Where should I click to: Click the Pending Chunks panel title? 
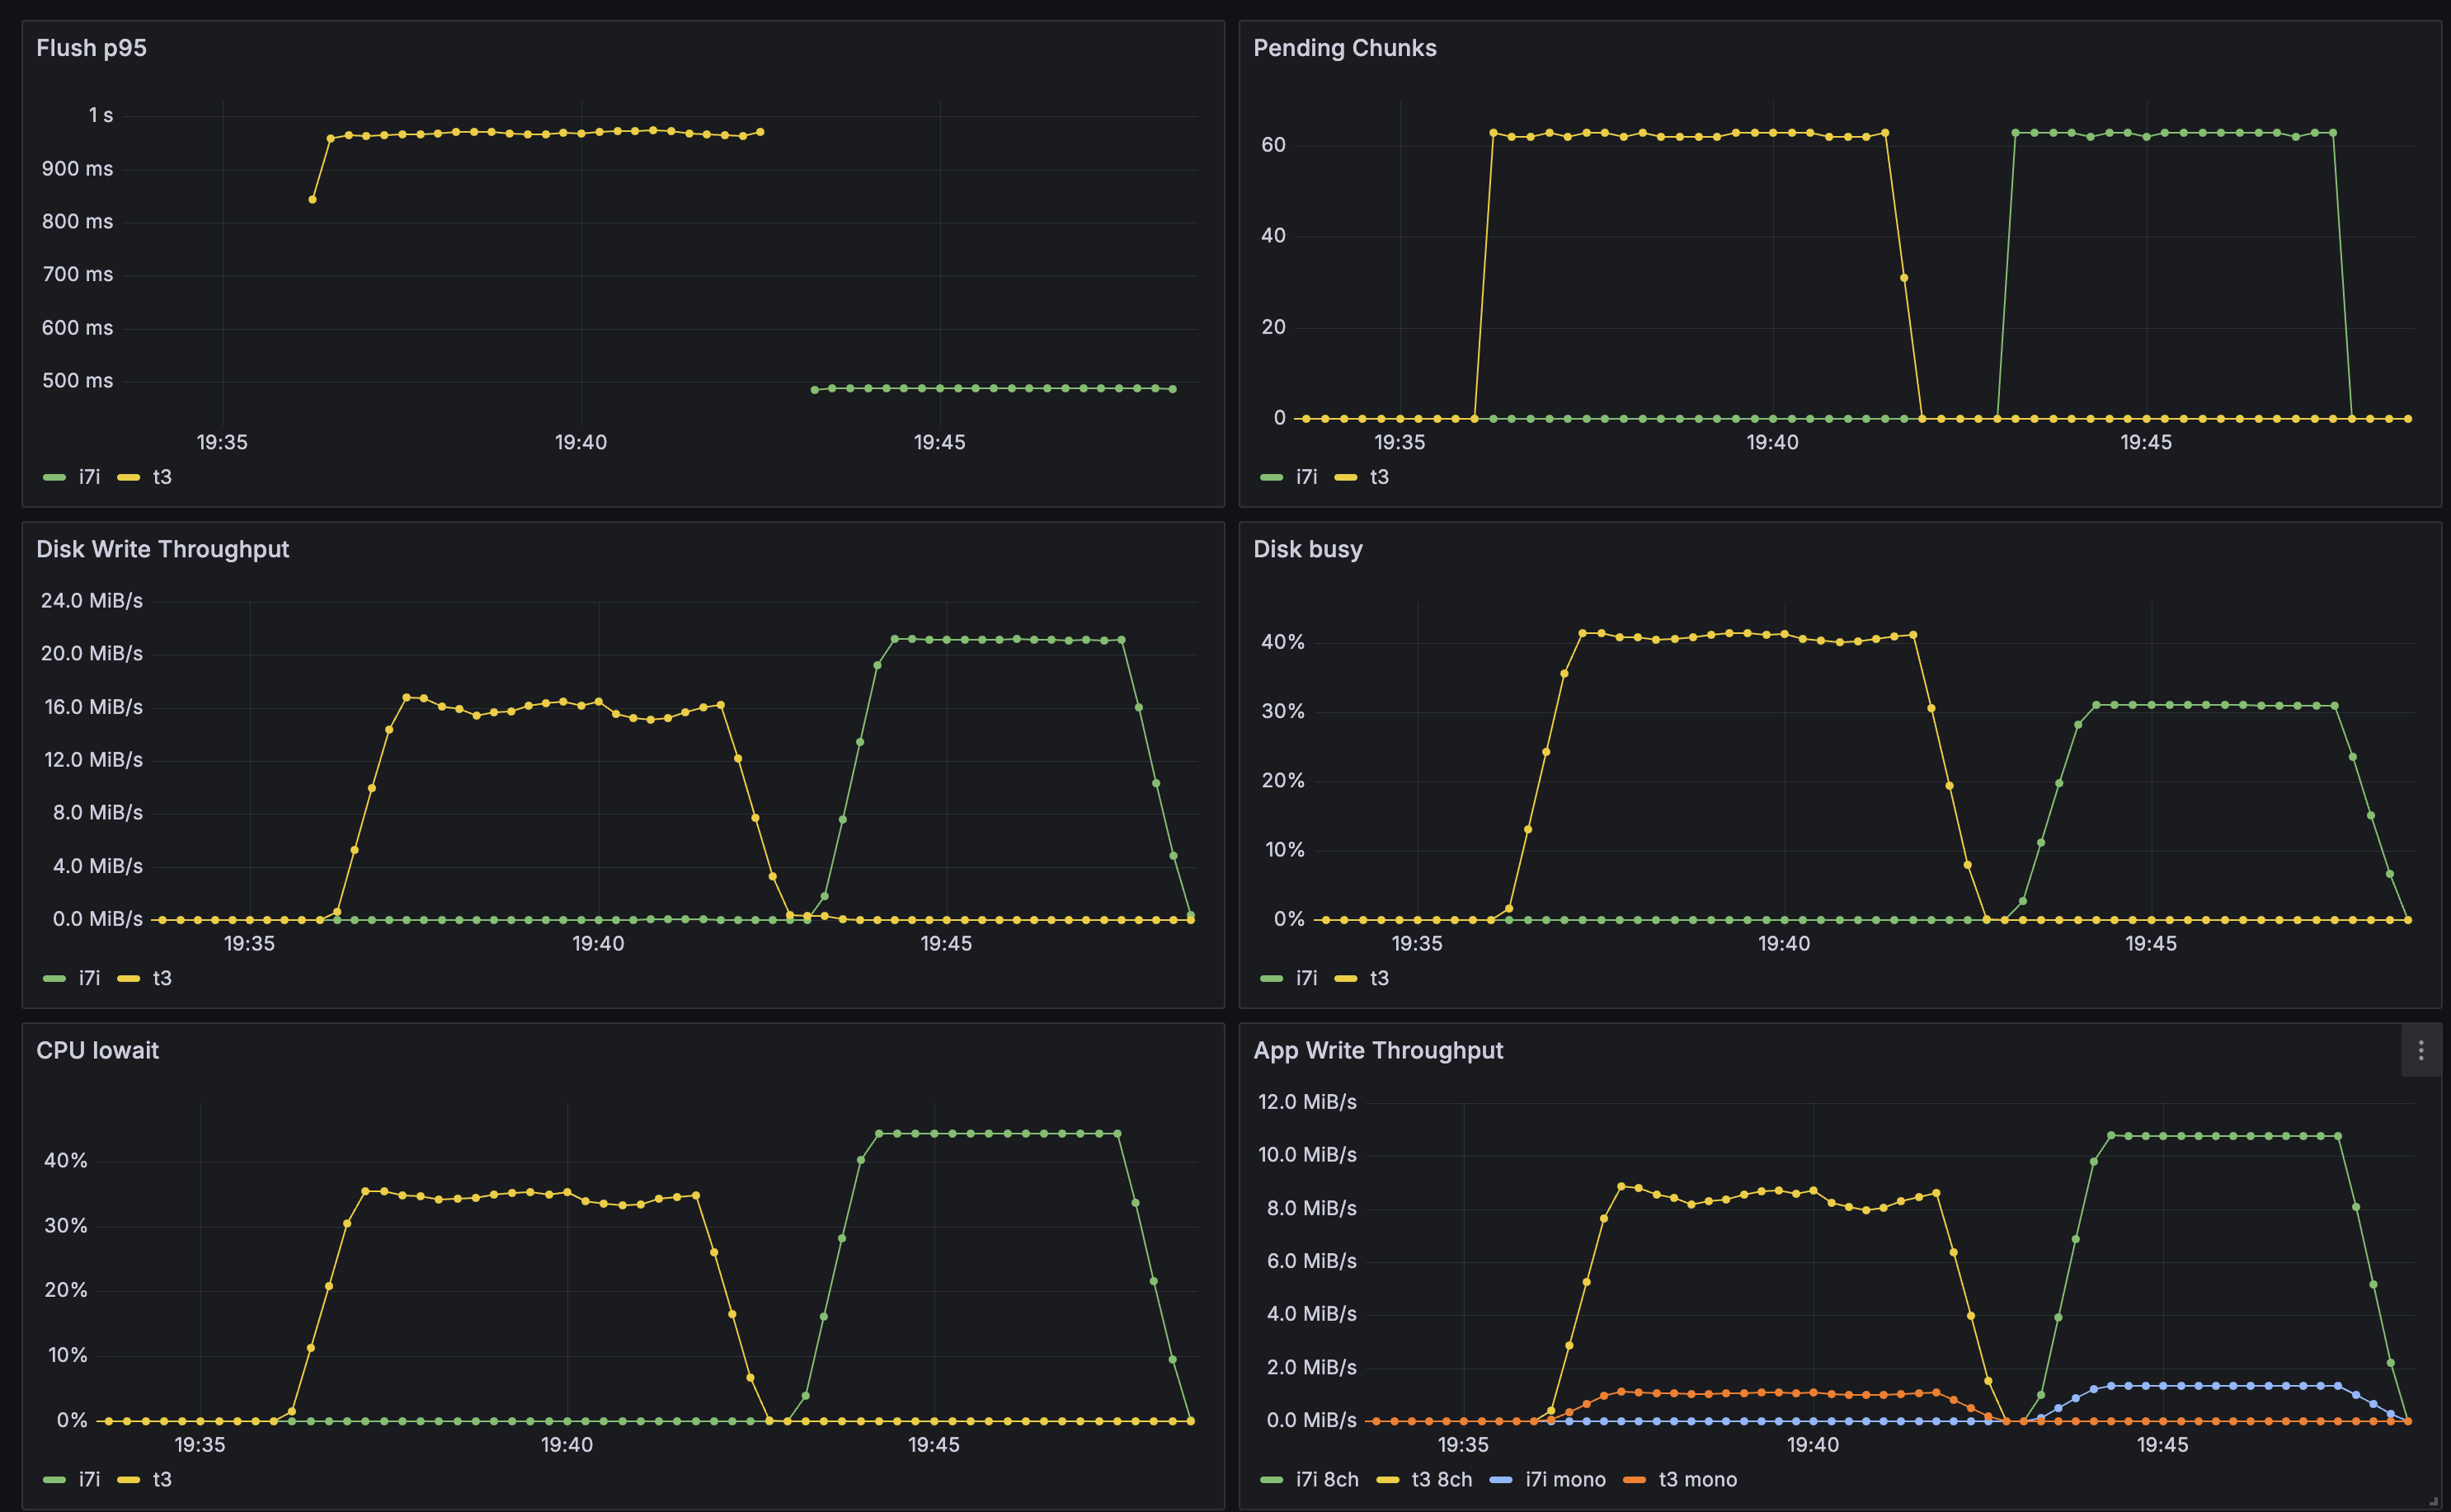click(x=1346, y=47)
